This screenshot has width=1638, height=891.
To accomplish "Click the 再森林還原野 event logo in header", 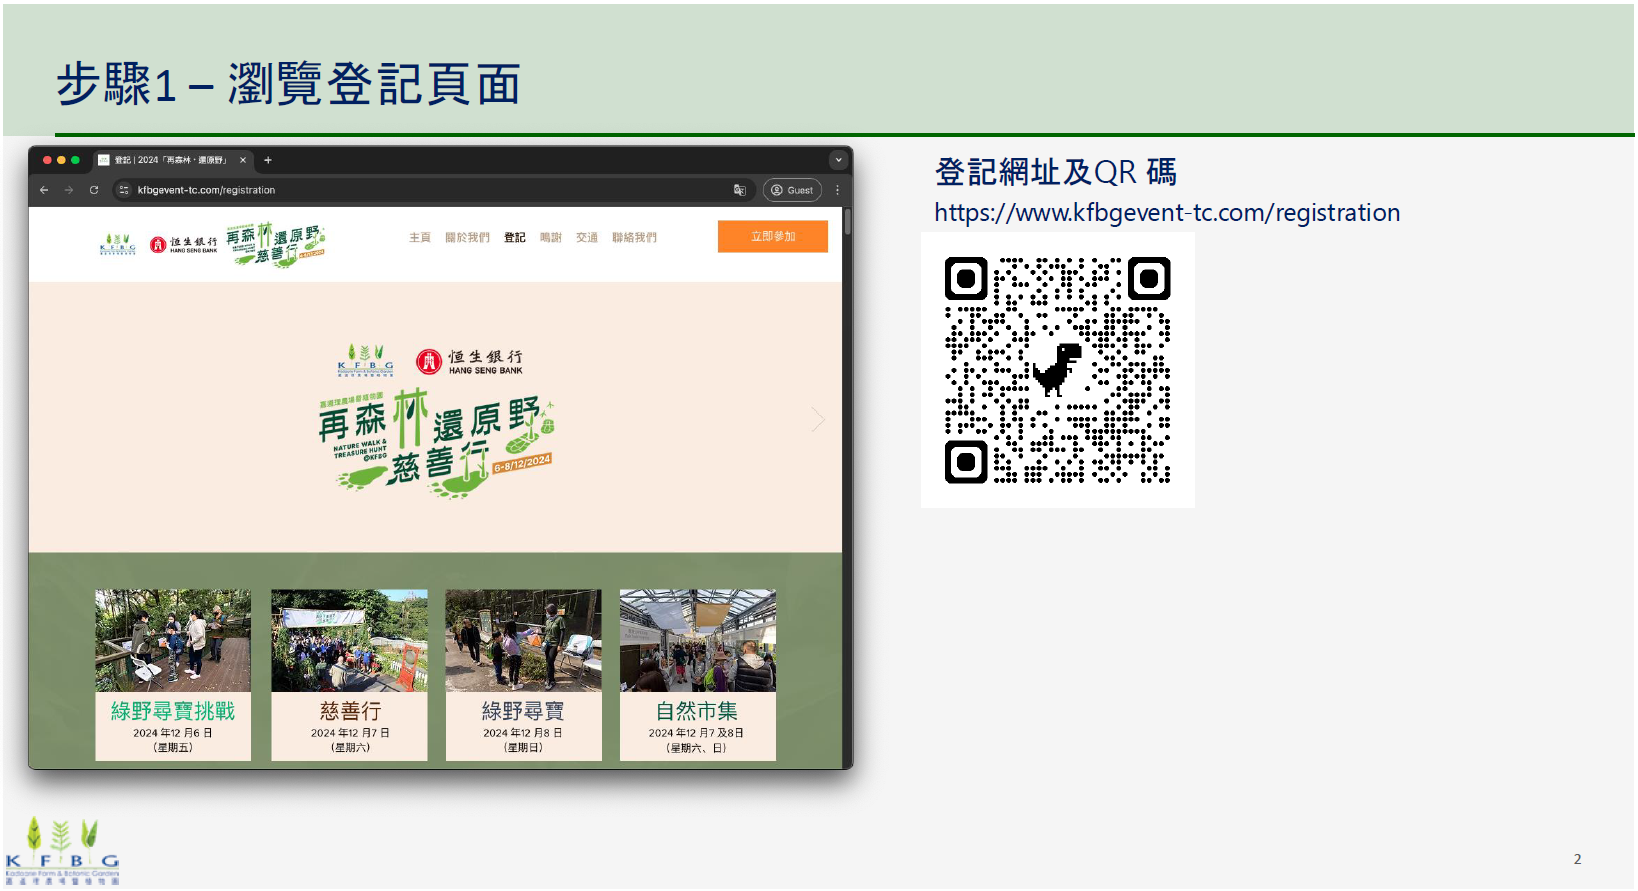I will [x=275, y=244].
